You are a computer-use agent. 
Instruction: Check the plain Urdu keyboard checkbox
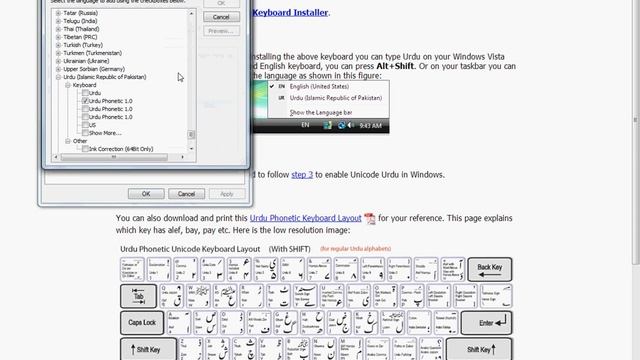pos(85,93)
